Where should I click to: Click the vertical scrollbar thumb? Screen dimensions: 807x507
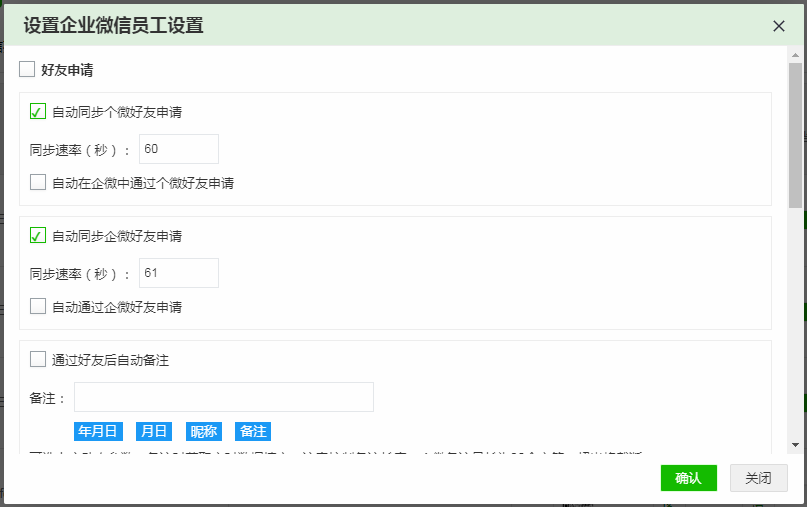click(795, 130)
